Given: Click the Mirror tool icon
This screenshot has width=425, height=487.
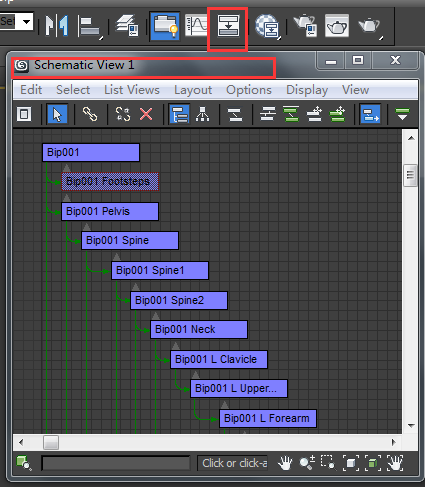Looking at the screenshot, I should (x=57, y=25).
